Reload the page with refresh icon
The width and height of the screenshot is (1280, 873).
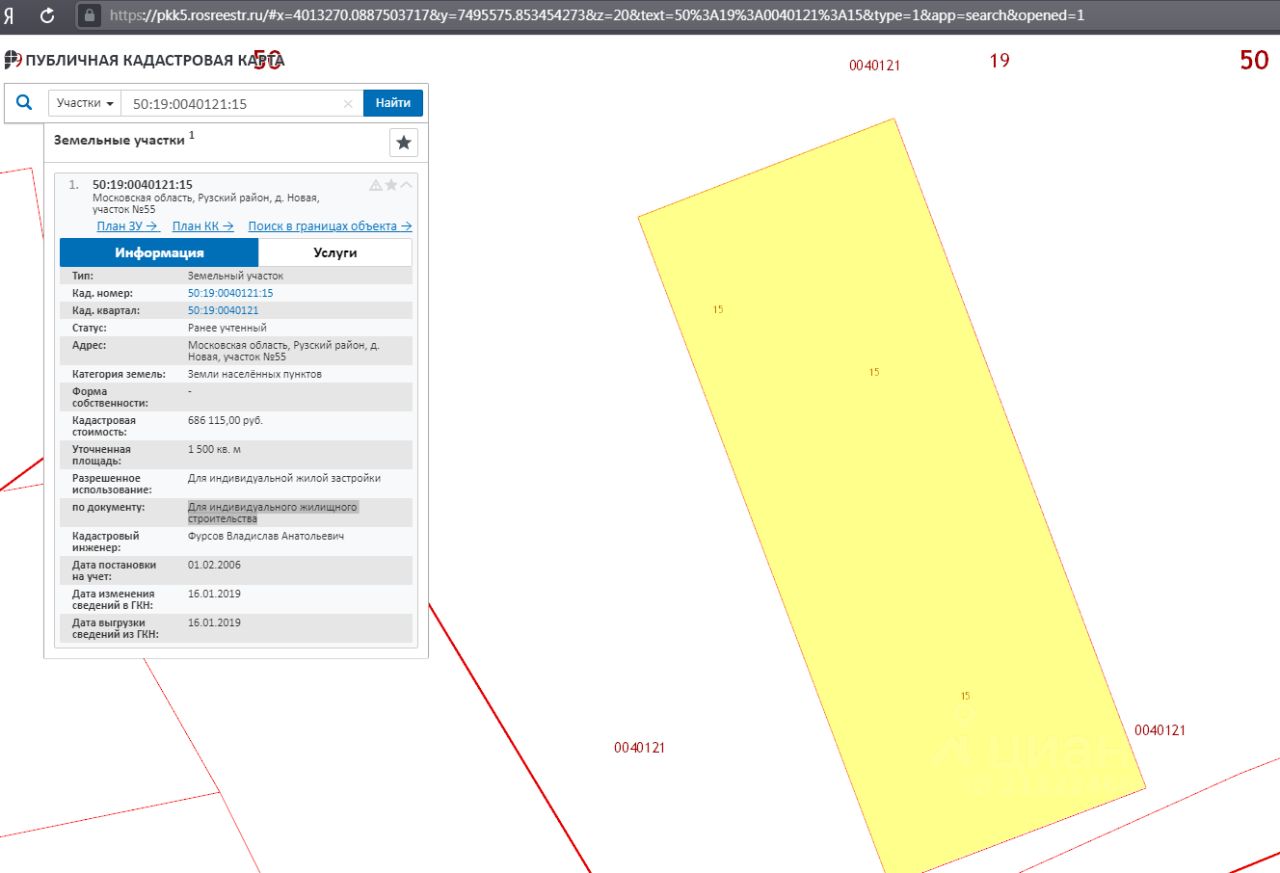pos(47,16)
